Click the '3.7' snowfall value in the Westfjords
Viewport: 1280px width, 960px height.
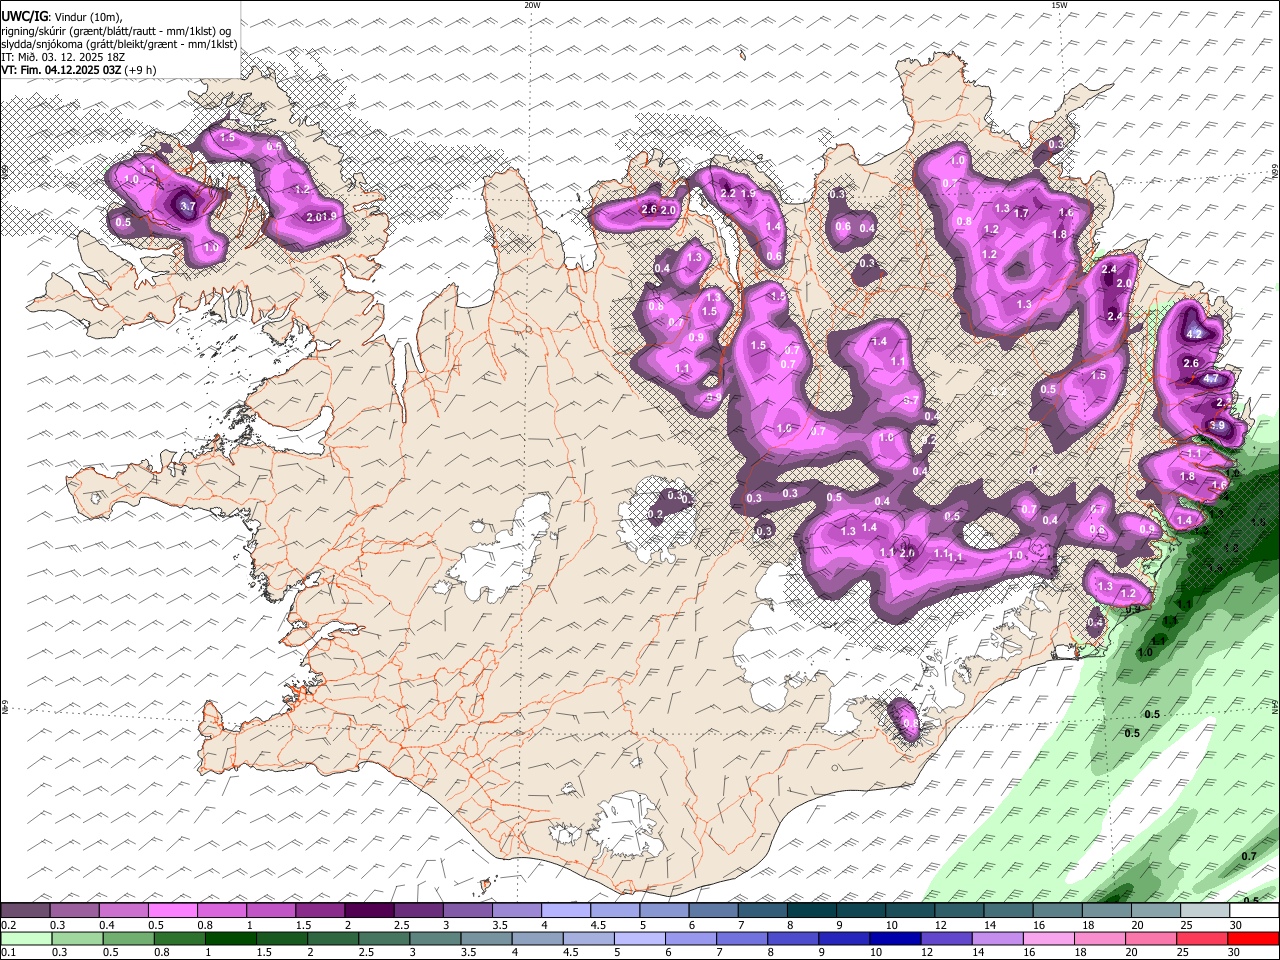pos(188,207)
